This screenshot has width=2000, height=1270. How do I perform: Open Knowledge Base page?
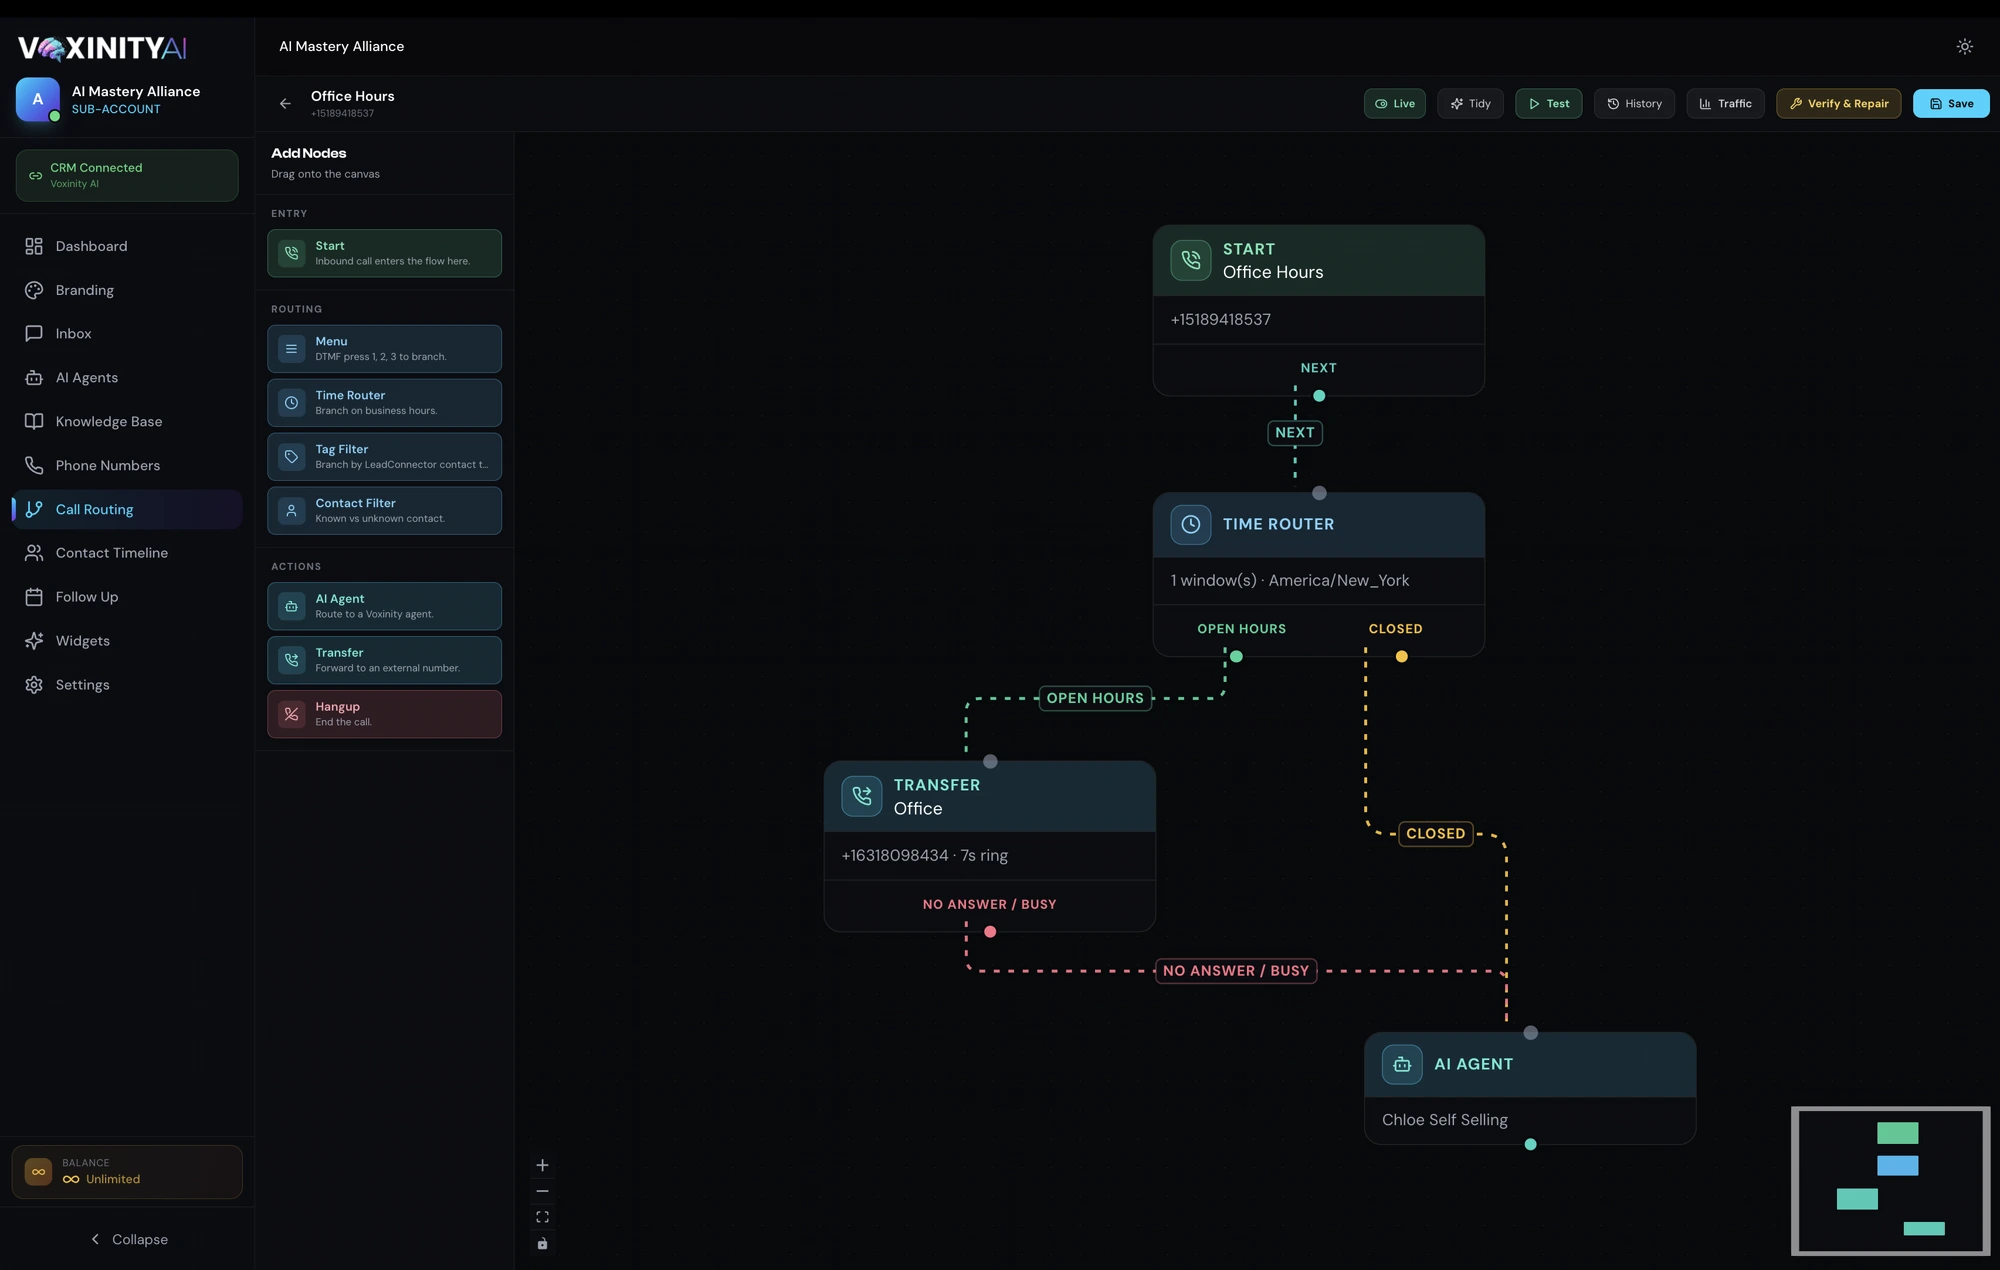click(127, 422)
